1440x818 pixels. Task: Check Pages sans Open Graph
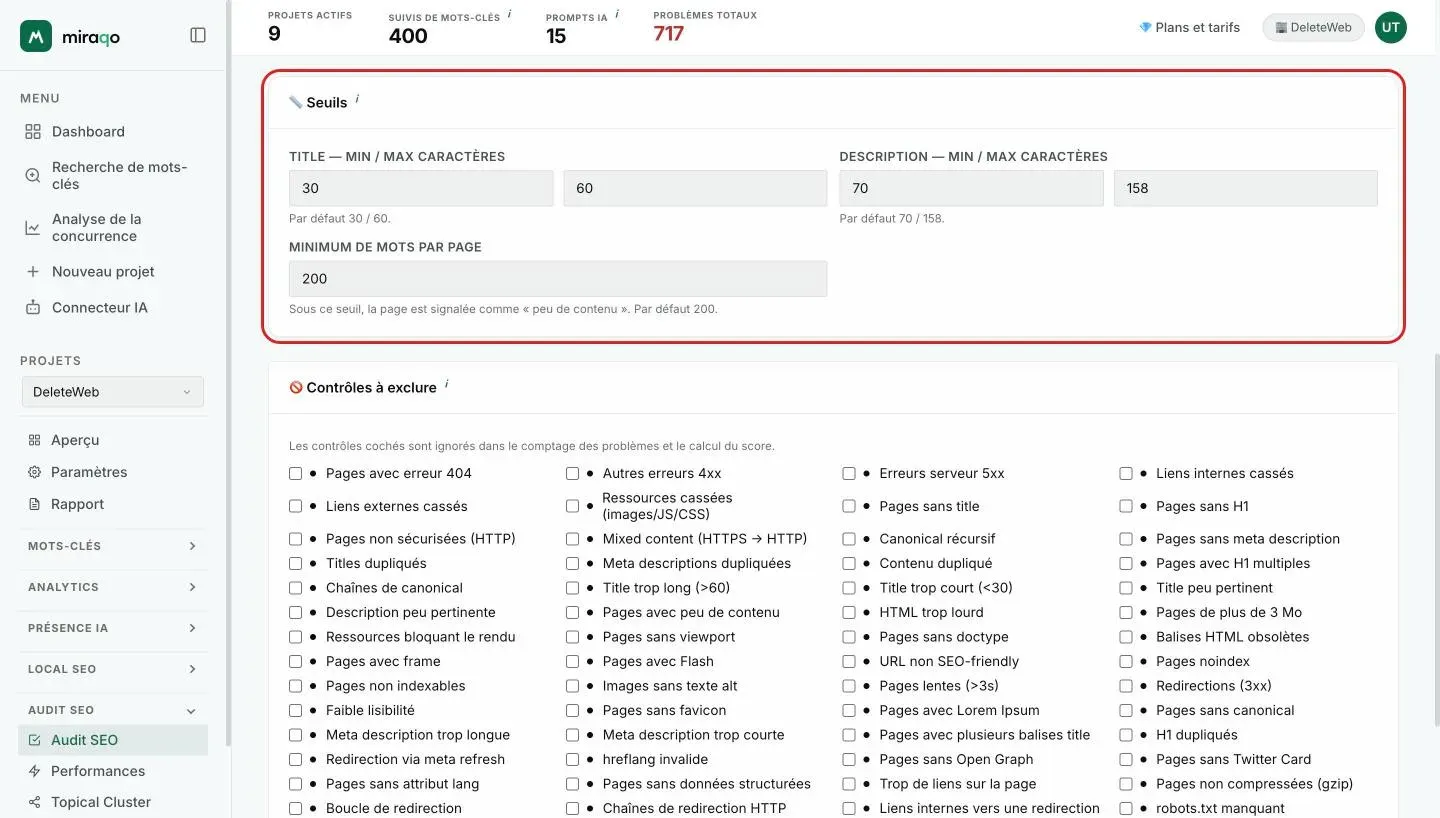tap(849, 759)
